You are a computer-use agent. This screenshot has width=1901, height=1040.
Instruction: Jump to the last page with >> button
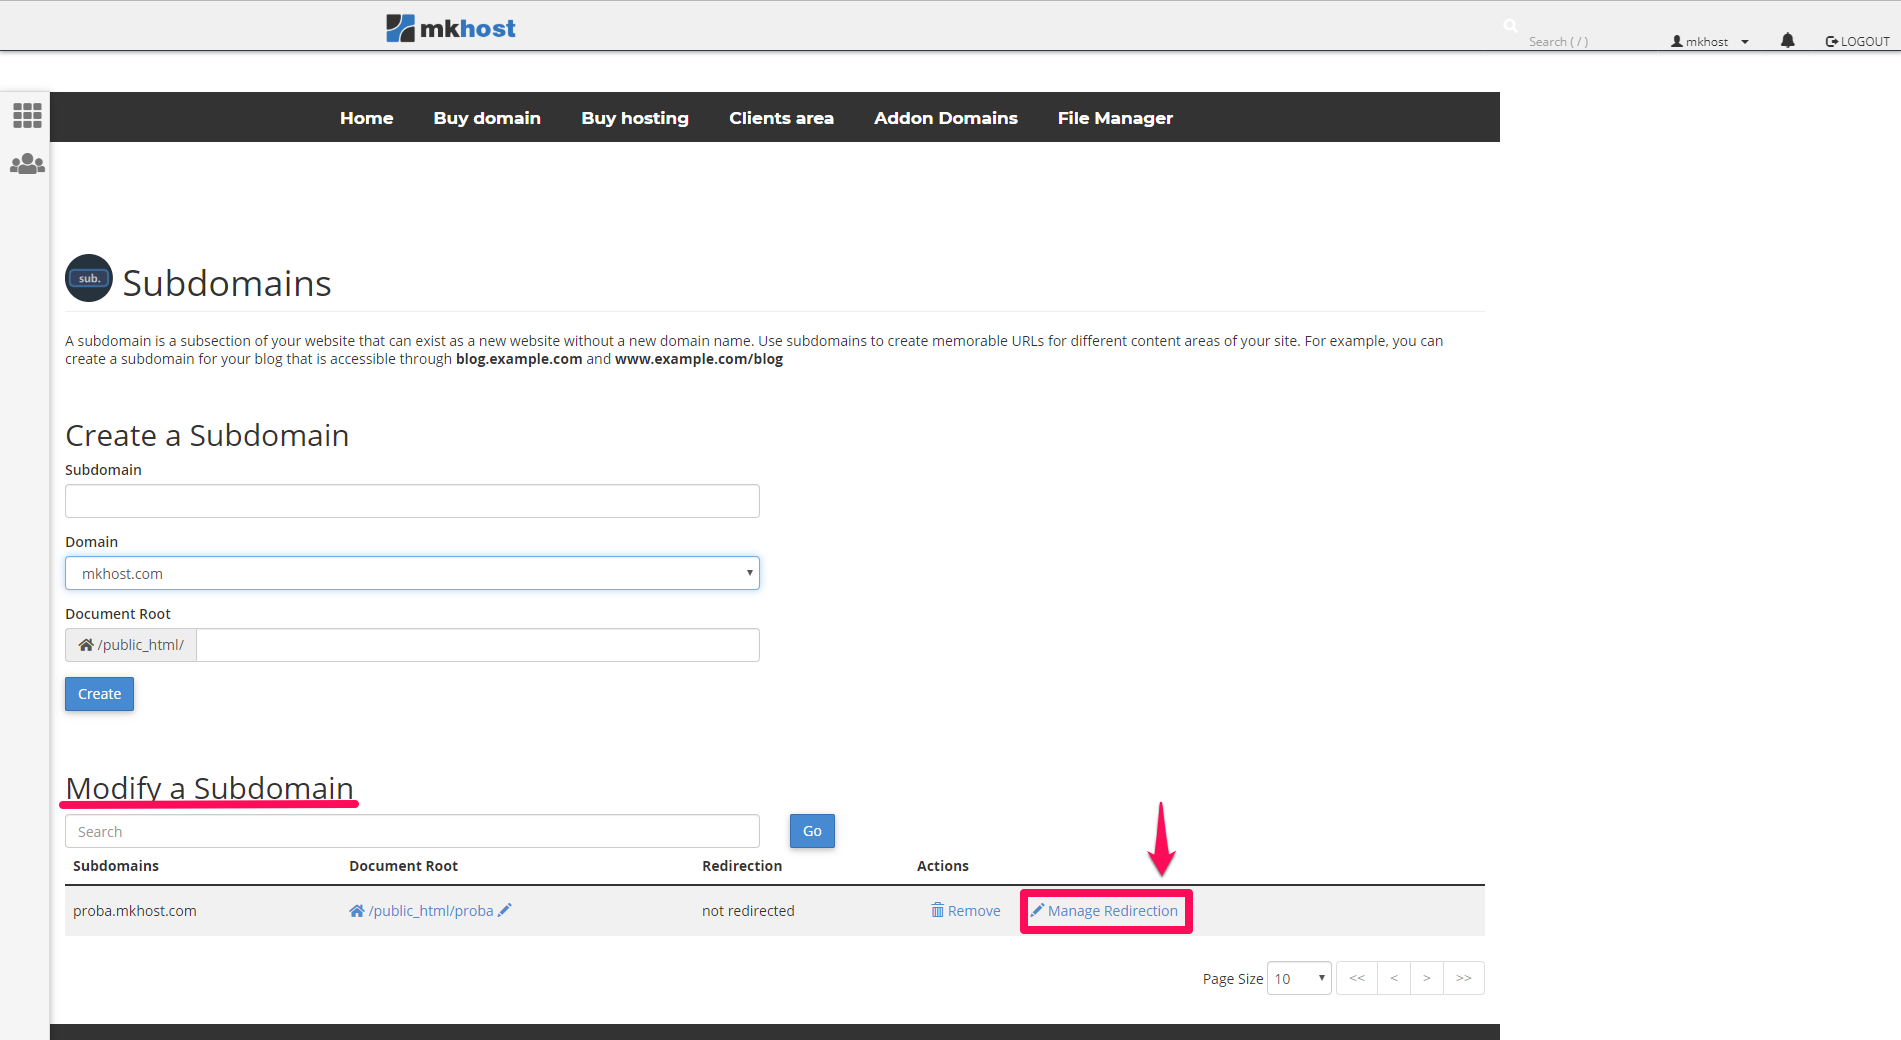(x=1463, y=978)
